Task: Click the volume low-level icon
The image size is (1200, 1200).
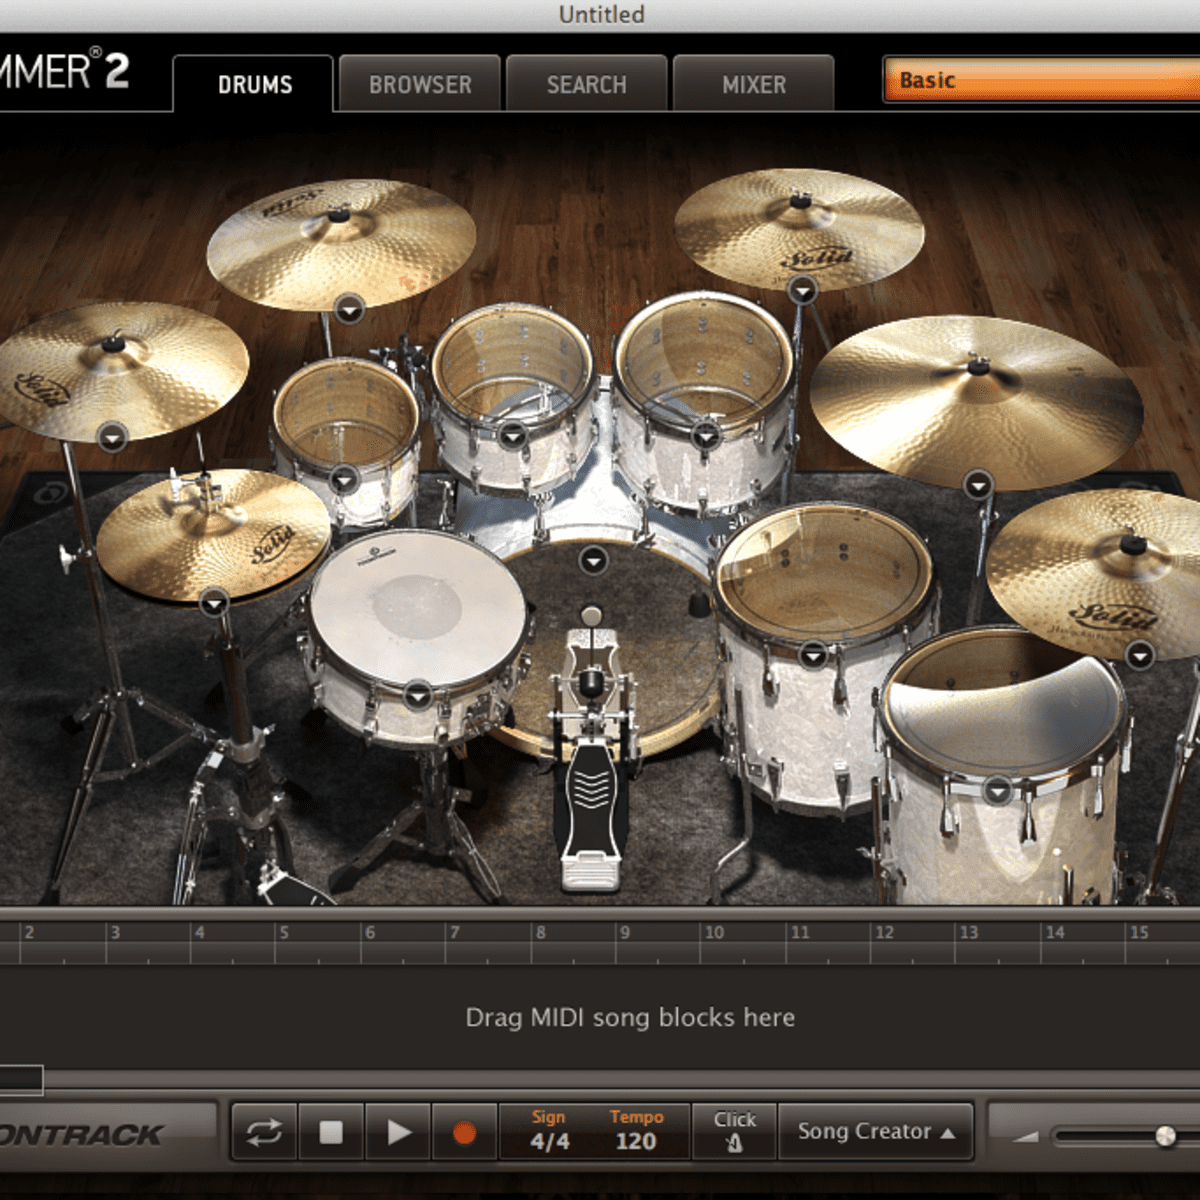Action: click(1026, 1136)
